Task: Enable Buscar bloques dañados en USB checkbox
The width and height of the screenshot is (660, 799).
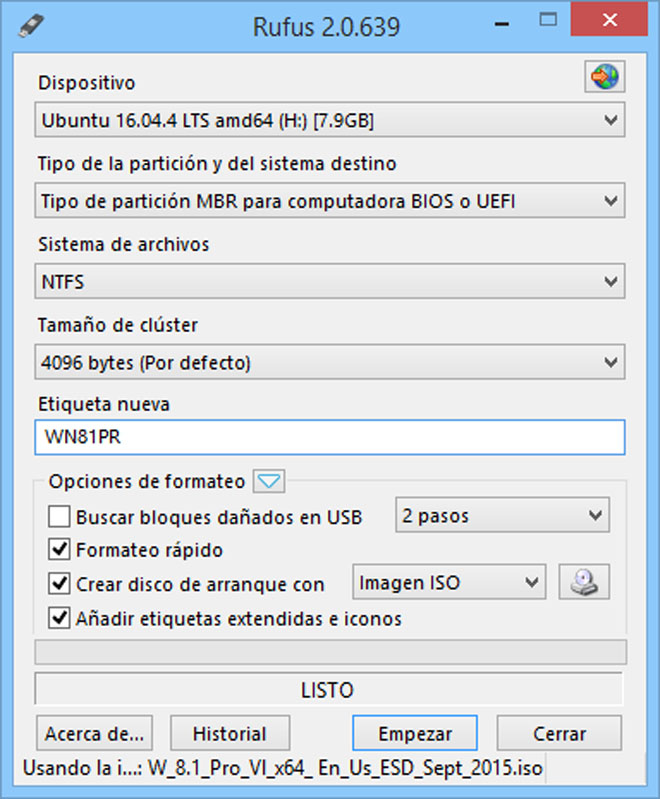Action: click(x=59, y=517)
